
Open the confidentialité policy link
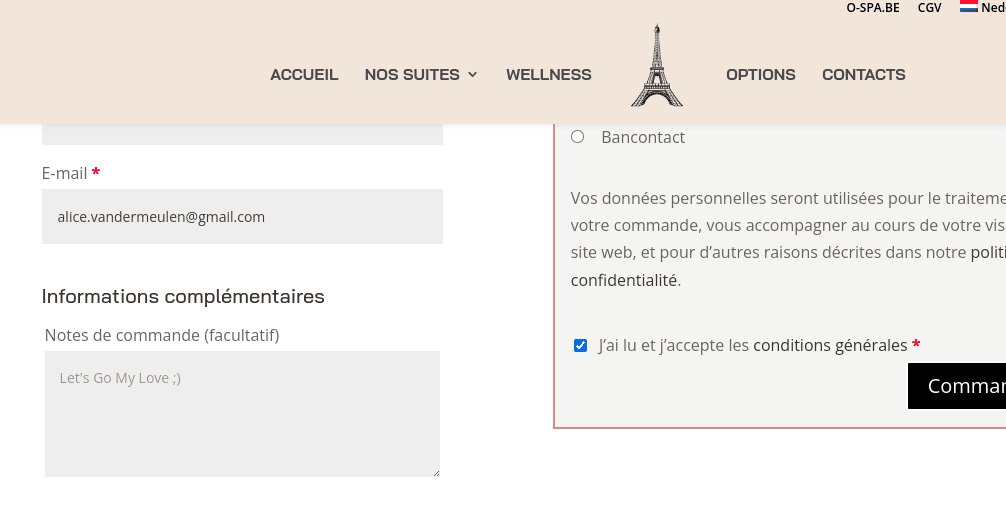click(x=624, y=280)
